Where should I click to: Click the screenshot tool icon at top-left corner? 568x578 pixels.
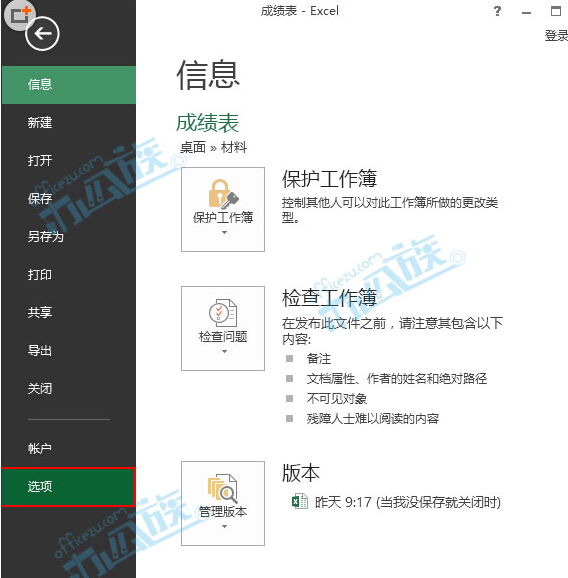19,15
